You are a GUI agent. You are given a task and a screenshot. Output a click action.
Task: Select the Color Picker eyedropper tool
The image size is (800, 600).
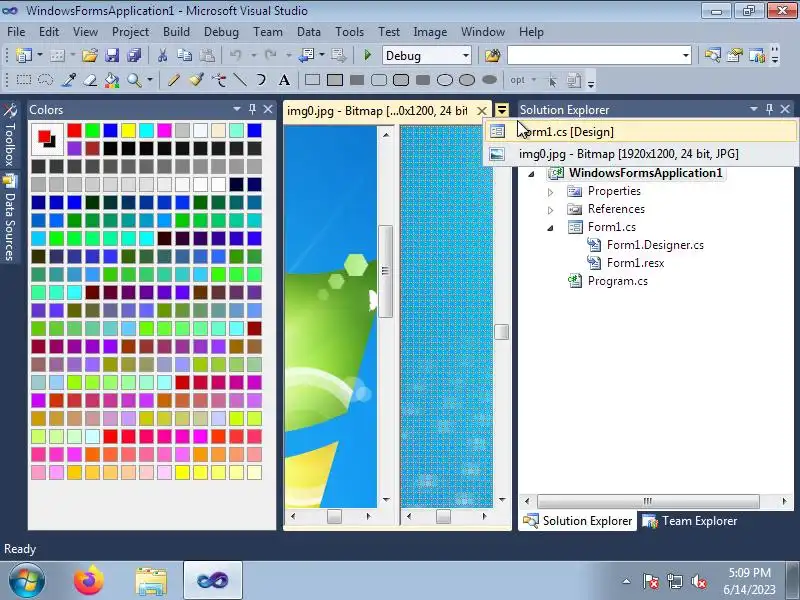coord(68,80)
